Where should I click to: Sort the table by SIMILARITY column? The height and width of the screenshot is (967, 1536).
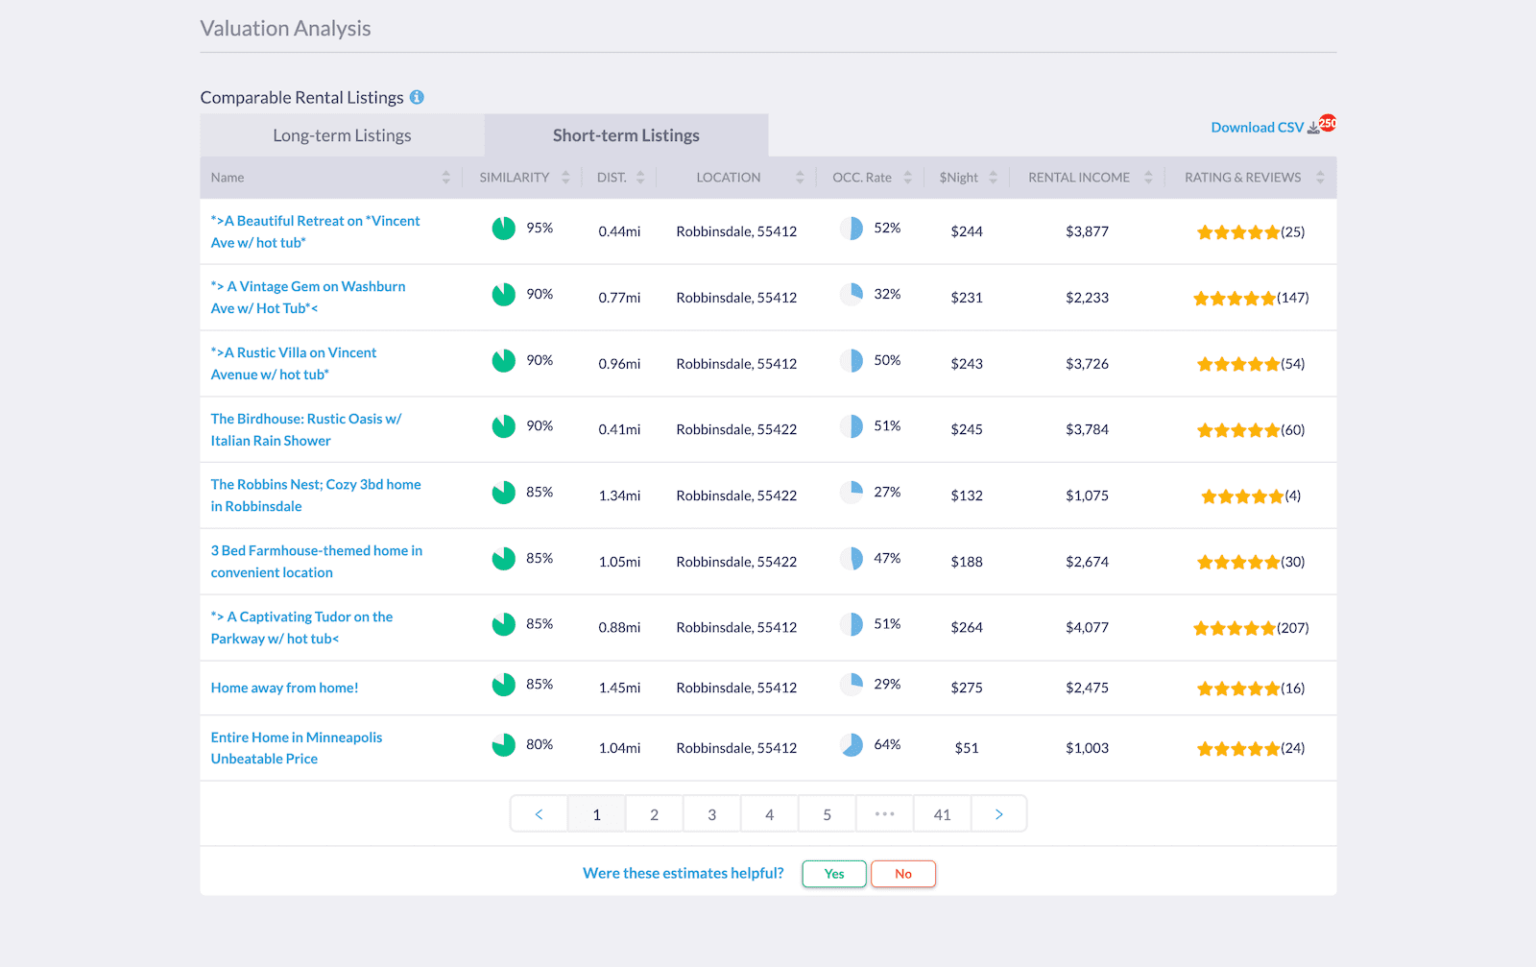tap(565, 177)
